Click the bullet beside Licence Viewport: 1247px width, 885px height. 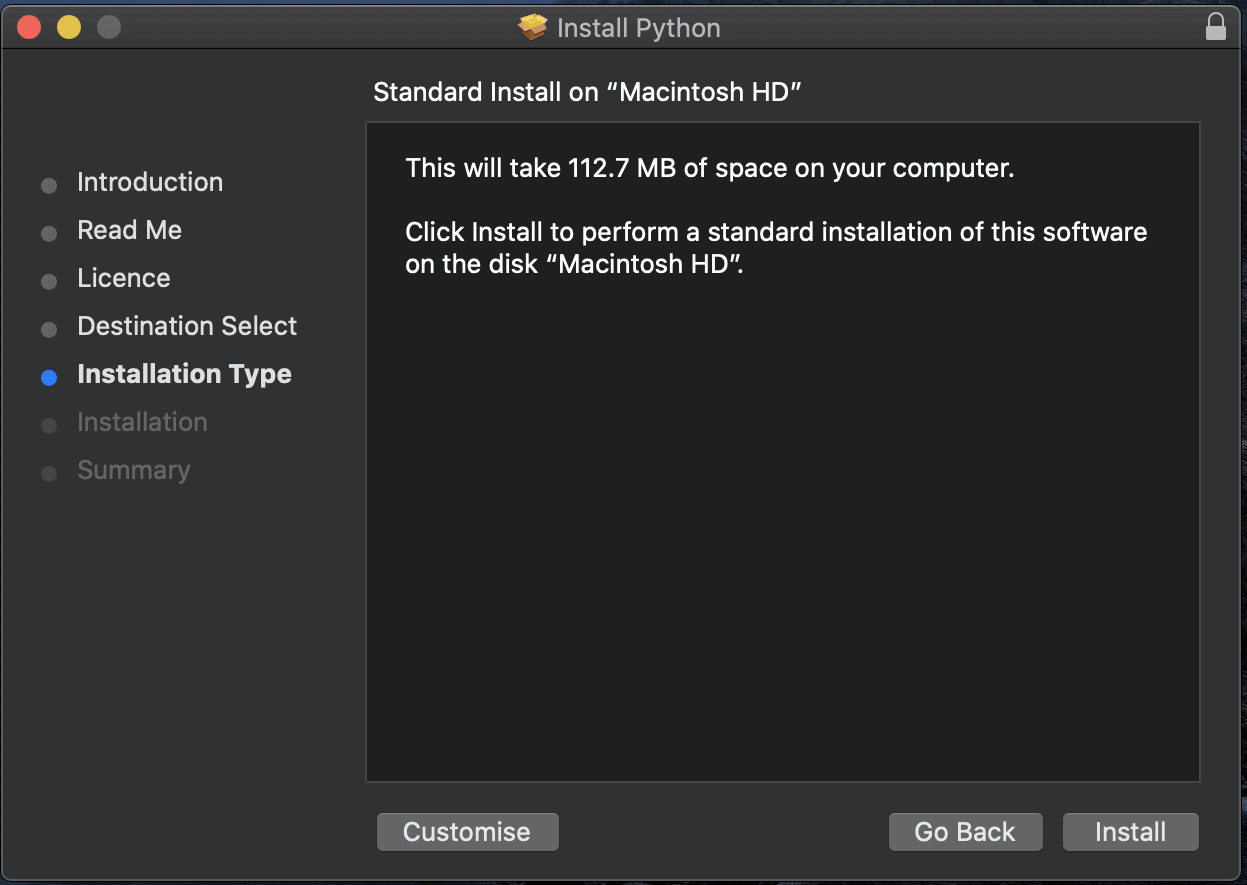(x=49, y=282)
